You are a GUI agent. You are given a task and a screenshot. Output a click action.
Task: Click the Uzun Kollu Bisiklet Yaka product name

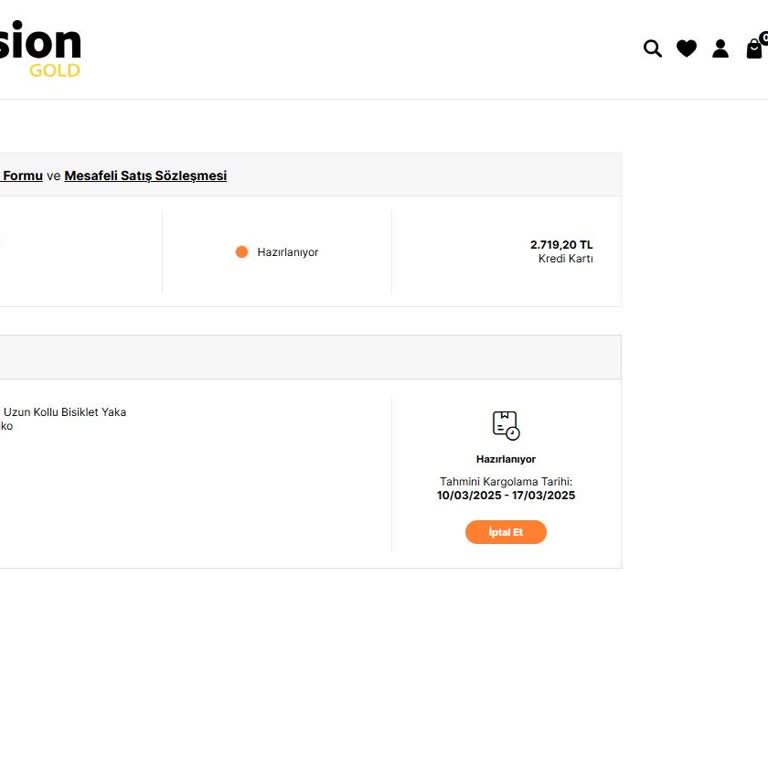point(65,412)
